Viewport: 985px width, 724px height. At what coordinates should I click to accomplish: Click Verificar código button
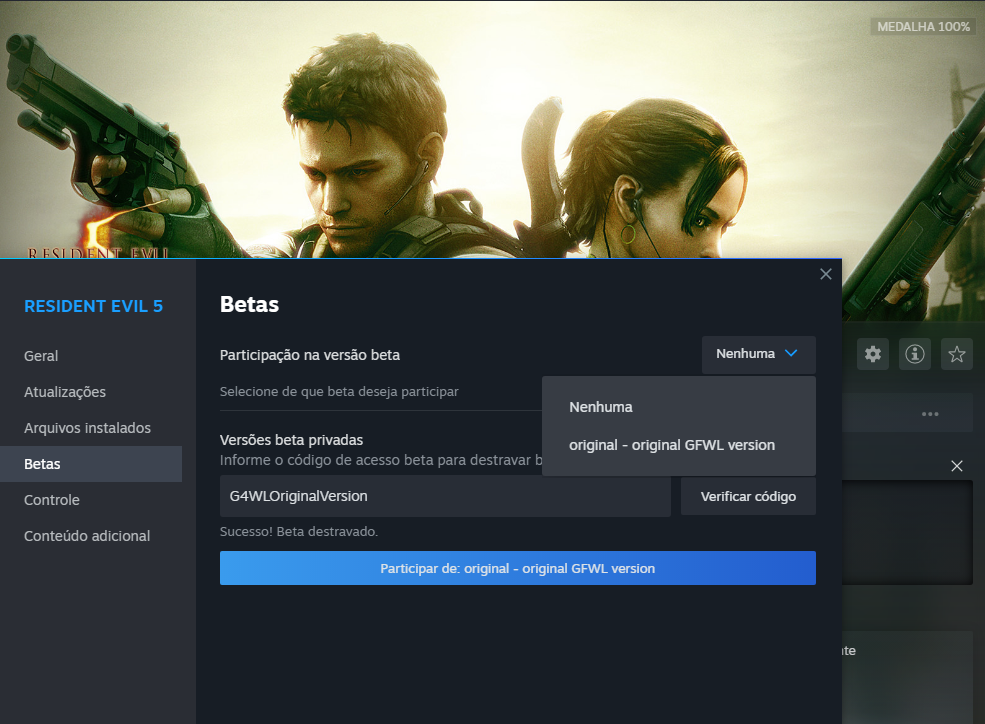748,496
